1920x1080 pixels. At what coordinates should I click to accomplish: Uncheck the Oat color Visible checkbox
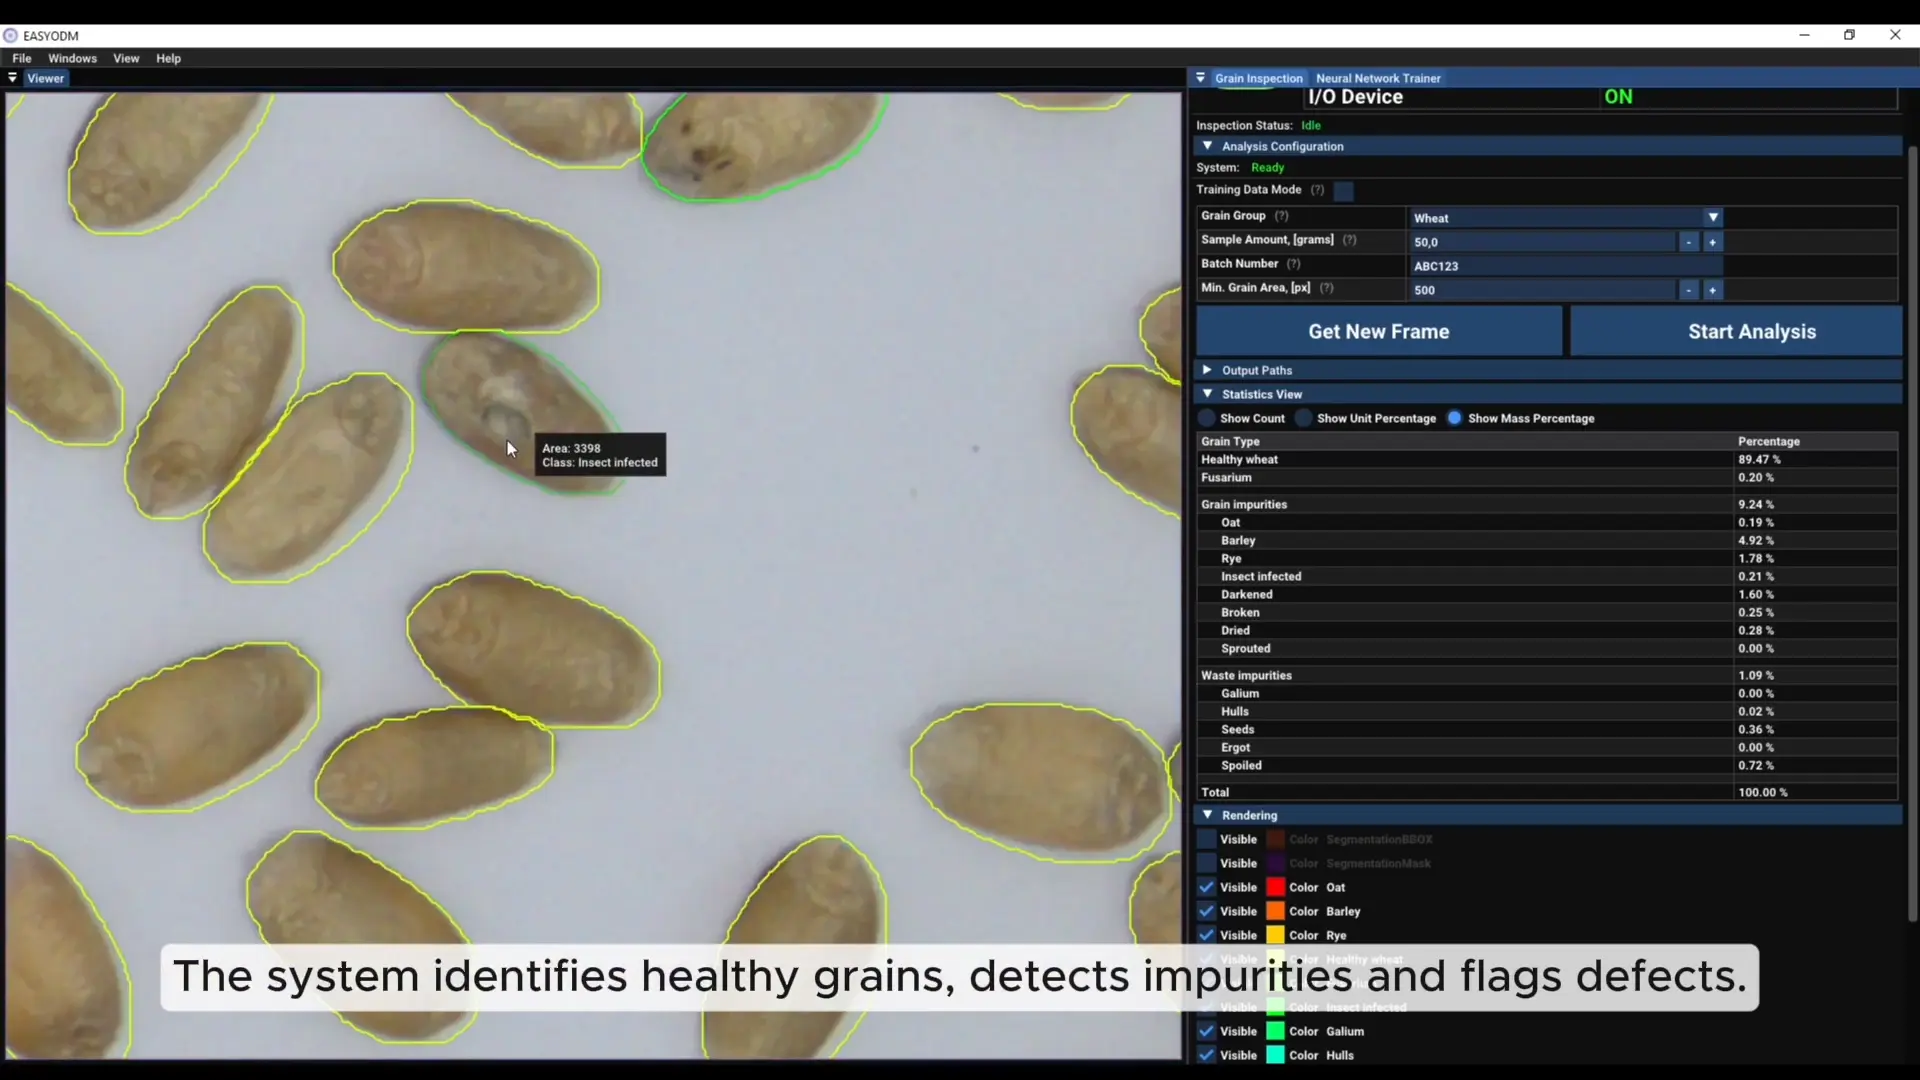[1207, 887]
